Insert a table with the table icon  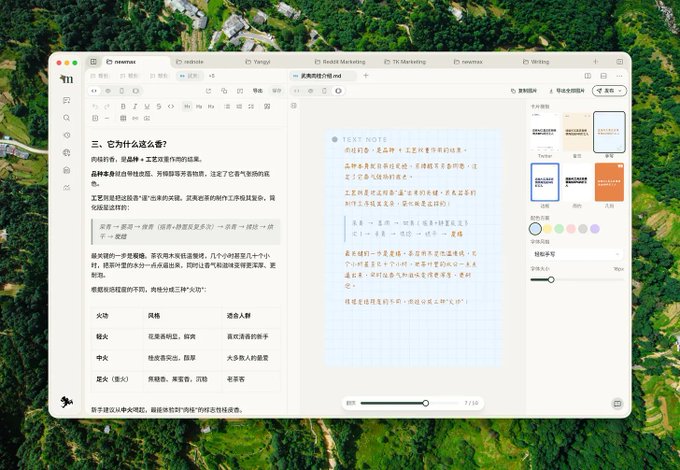[123, 118]
